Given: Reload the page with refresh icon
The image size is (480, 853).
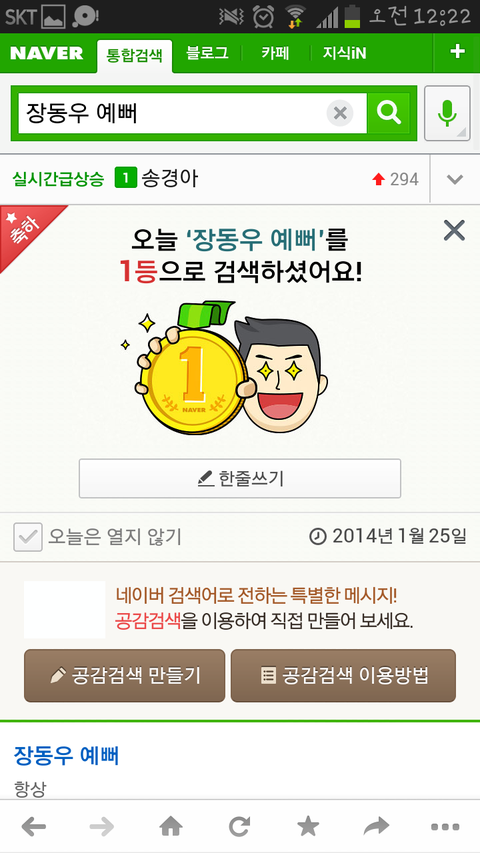Looking at the screenshot, I should coord(239,827).
